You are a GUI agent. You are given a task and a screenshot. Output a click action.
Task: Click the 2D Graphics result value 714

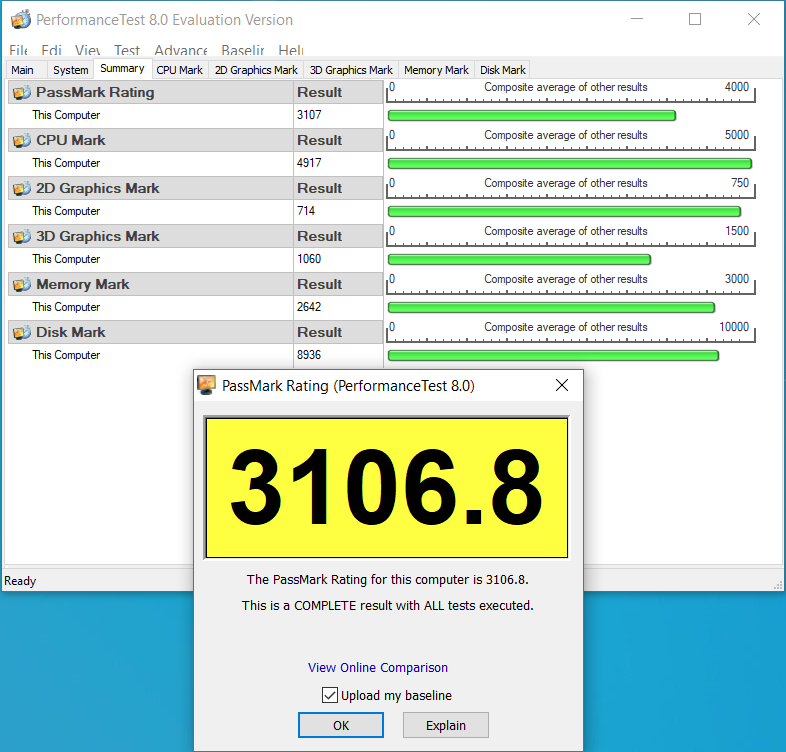point(306,211)
